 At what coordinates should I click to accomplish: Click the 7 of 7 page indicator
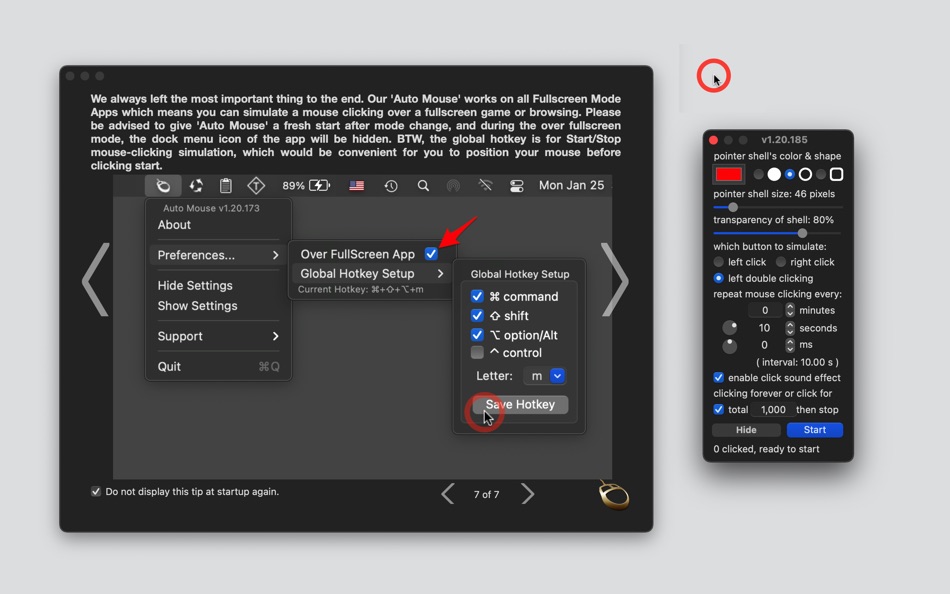click(487, 495)
